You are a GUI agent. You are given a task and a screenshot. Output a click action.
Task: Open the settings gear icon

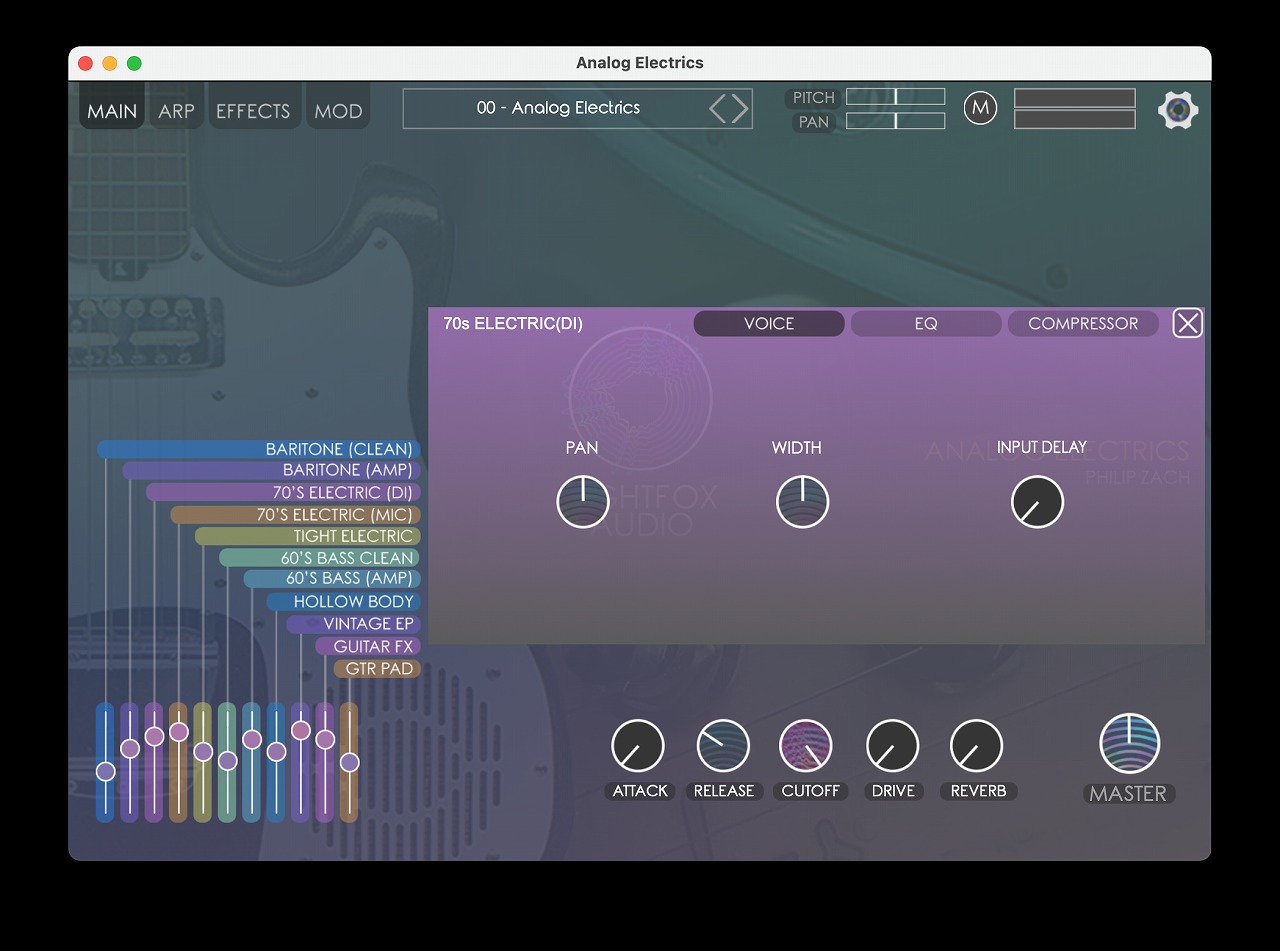pos(1178,109)
